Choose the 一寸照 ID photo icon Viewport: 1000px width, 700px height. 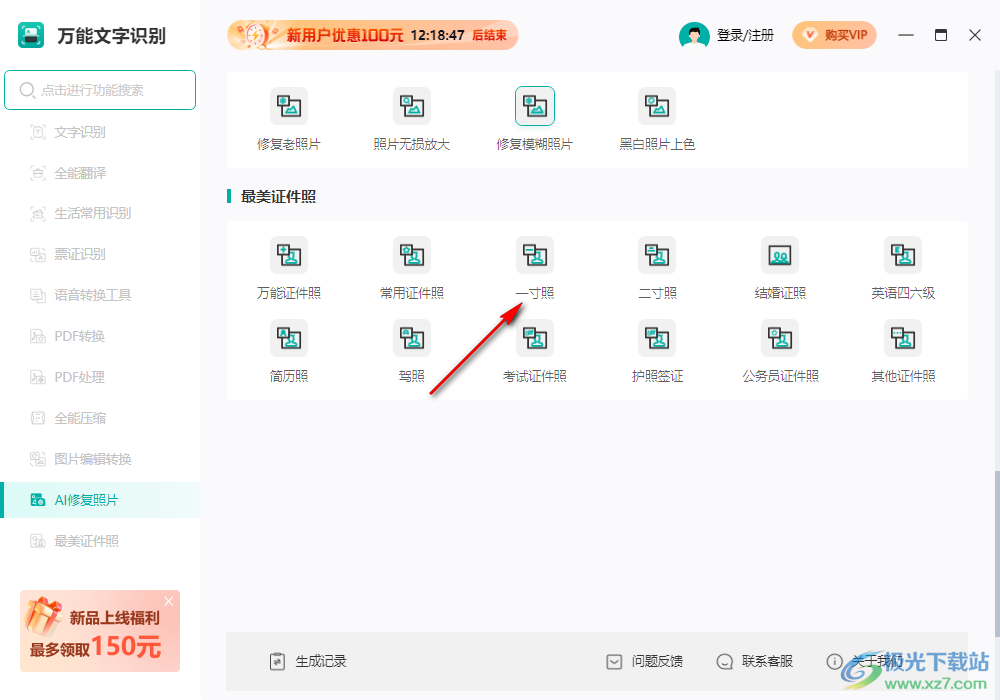534,256
